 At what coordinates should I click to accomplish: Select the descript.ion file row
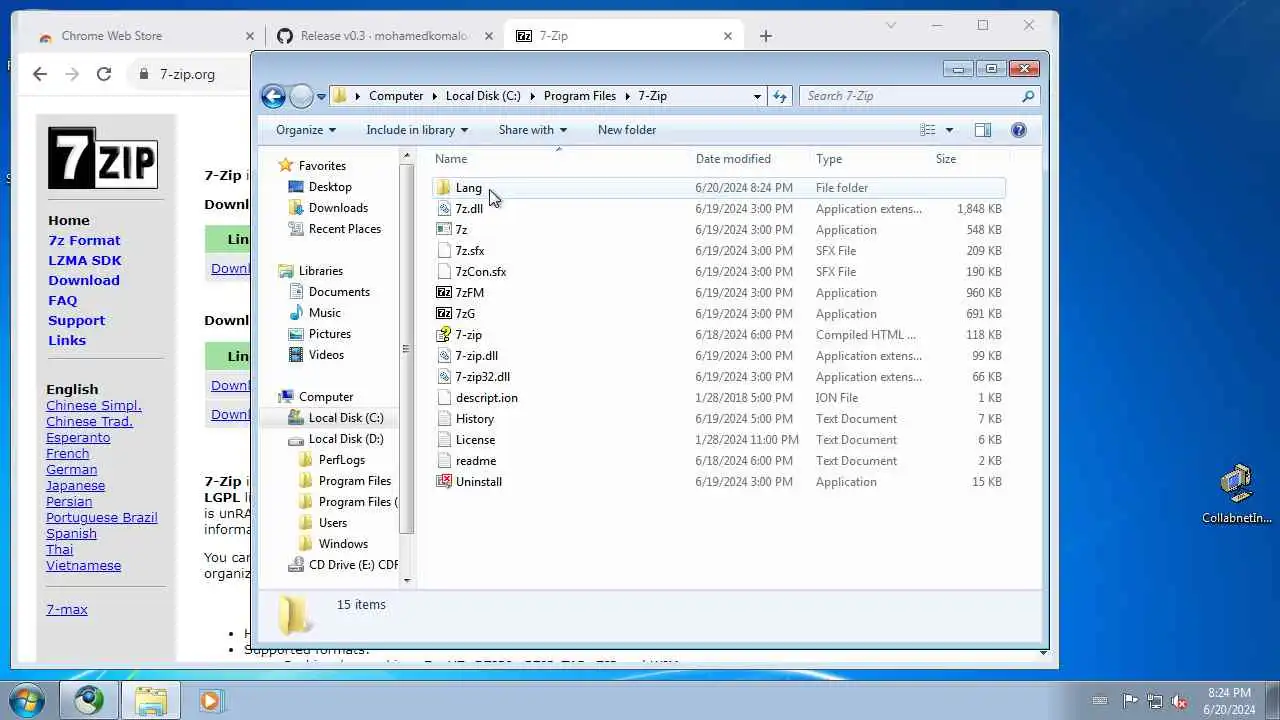pyautogui.click(x=720, y=398)
